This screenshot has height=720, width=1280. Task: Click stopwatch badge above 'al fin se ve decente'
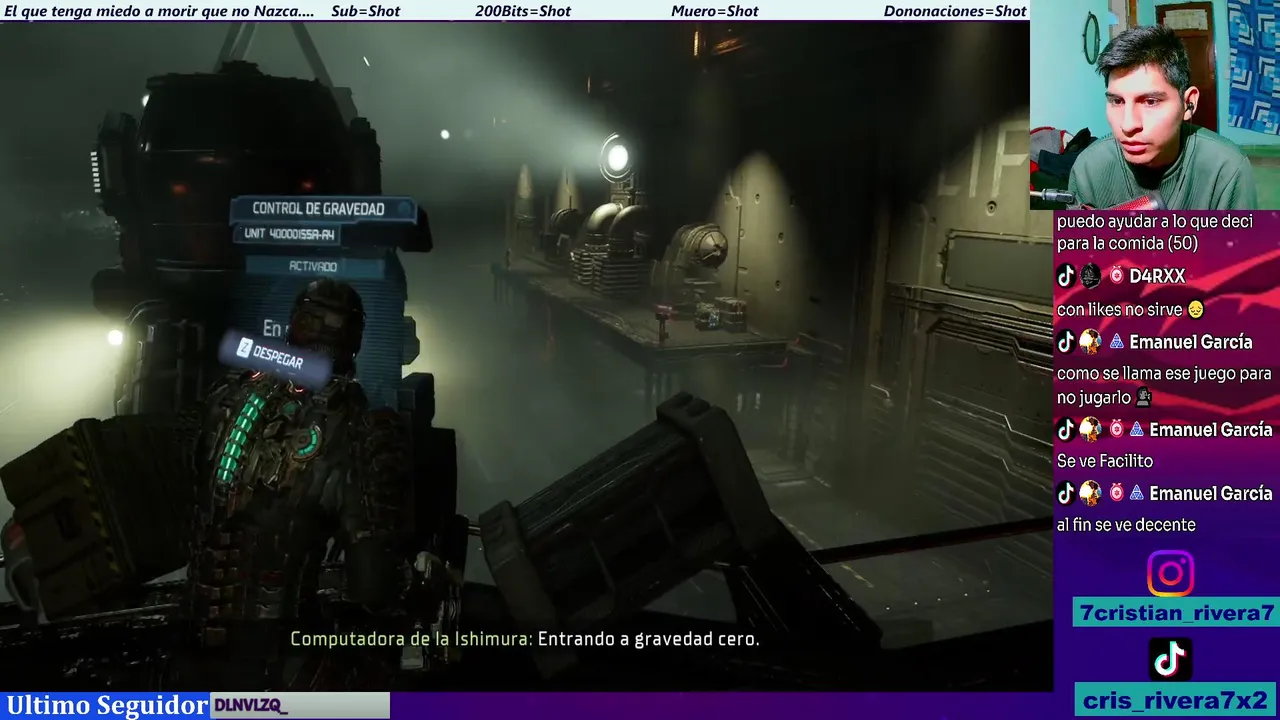(x=1116, y=493)
